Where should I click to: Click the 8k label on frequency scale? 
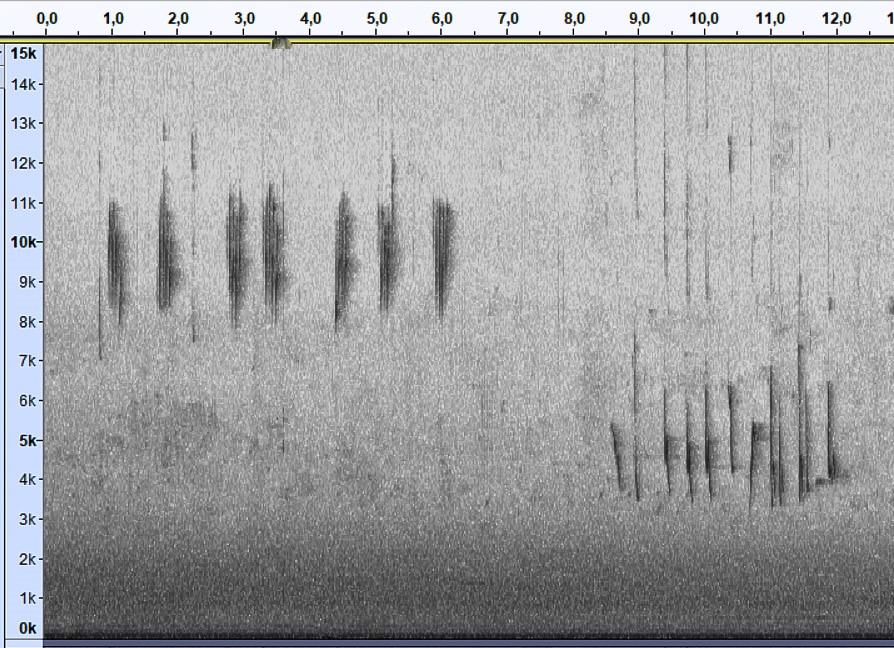27,322
